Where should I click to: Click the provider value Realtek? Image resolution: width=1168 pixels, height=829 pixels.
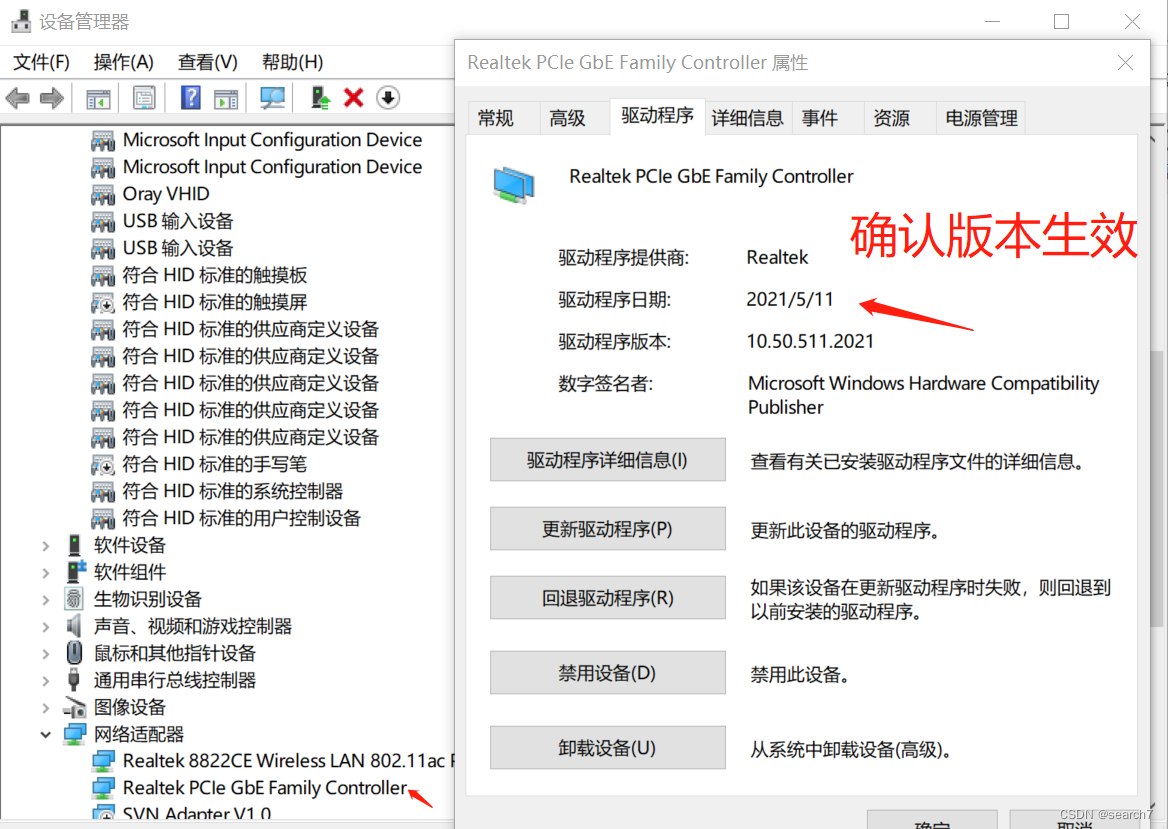pos(777,257)
